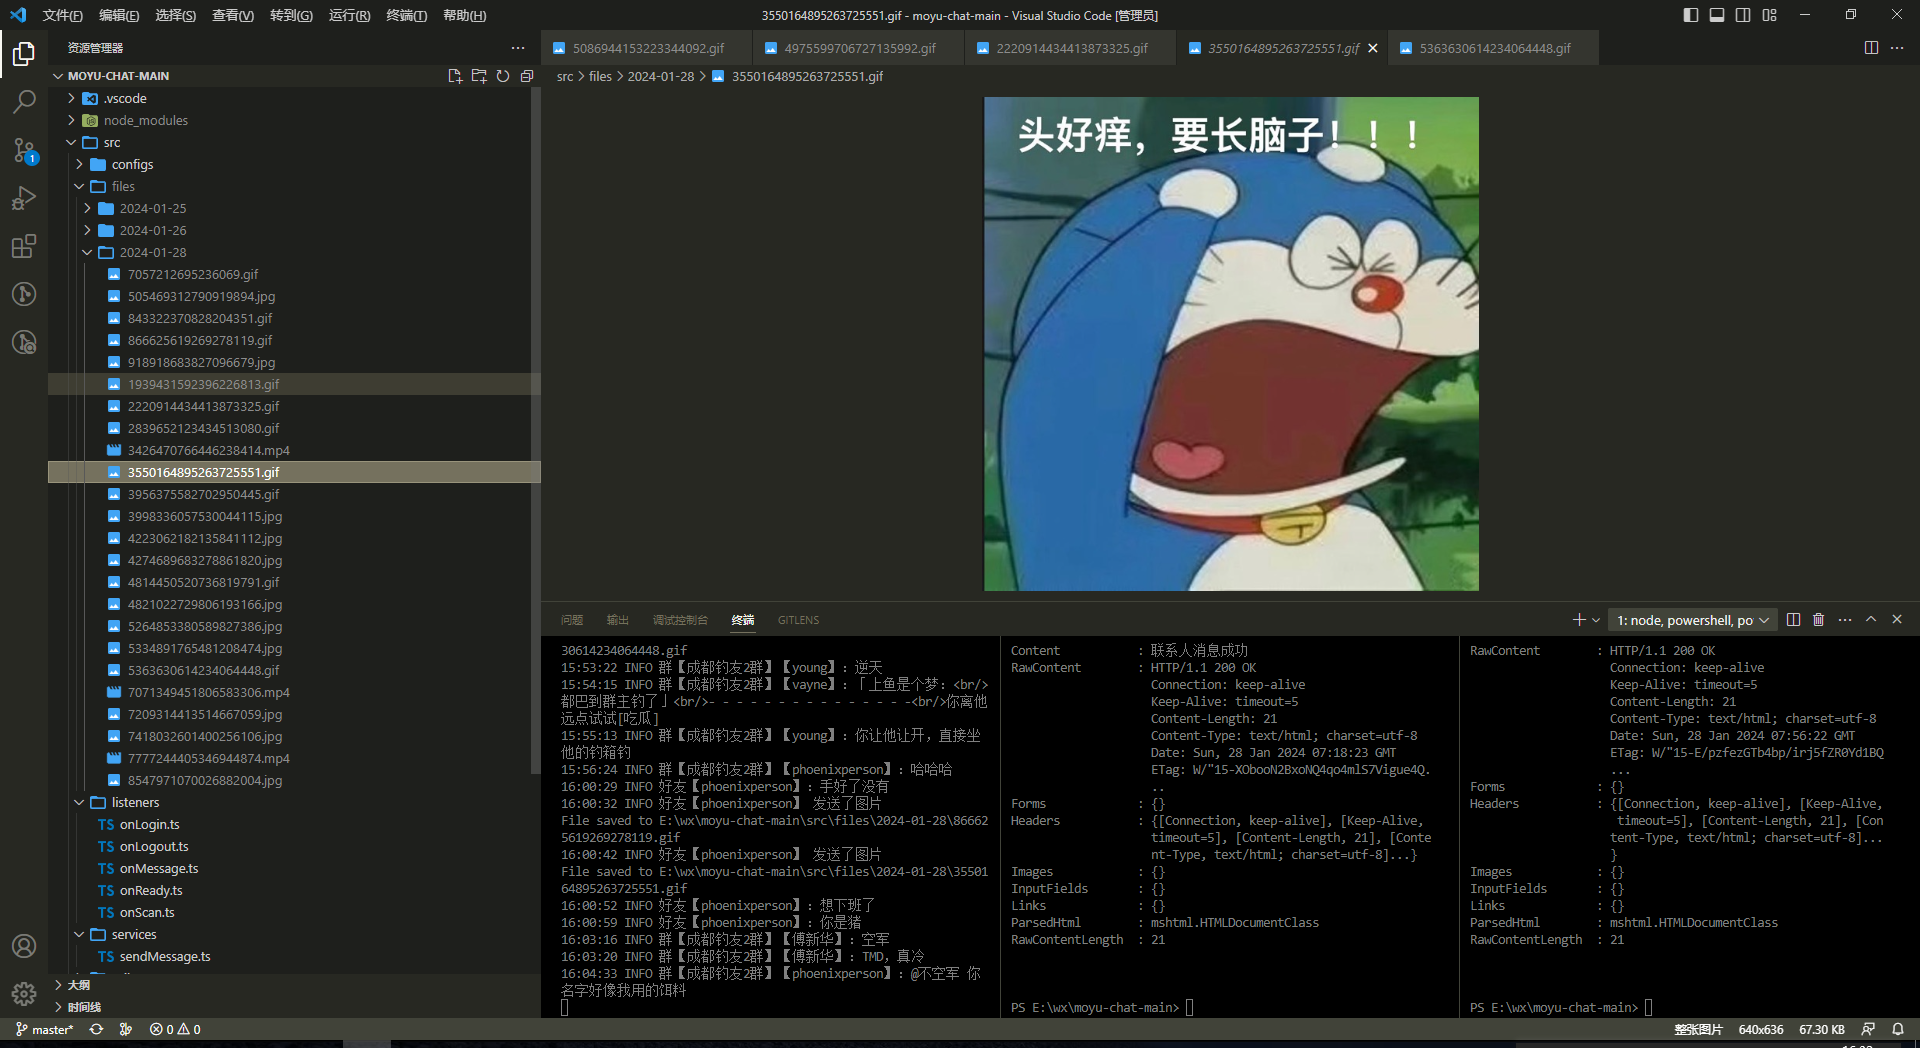The height and width of the screenshot is (1048, 1920).
Task: Maximize the panel size with up chevron
Action: (x=1871, y=620)
